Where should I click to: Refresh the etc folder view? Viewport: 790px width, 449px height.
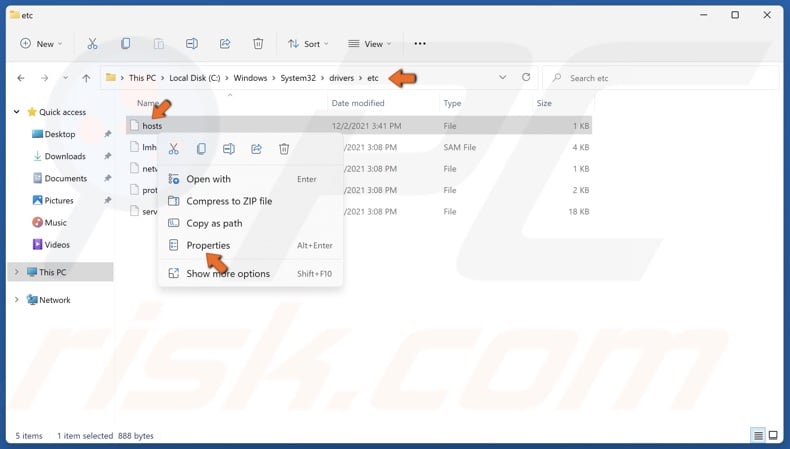526,77
